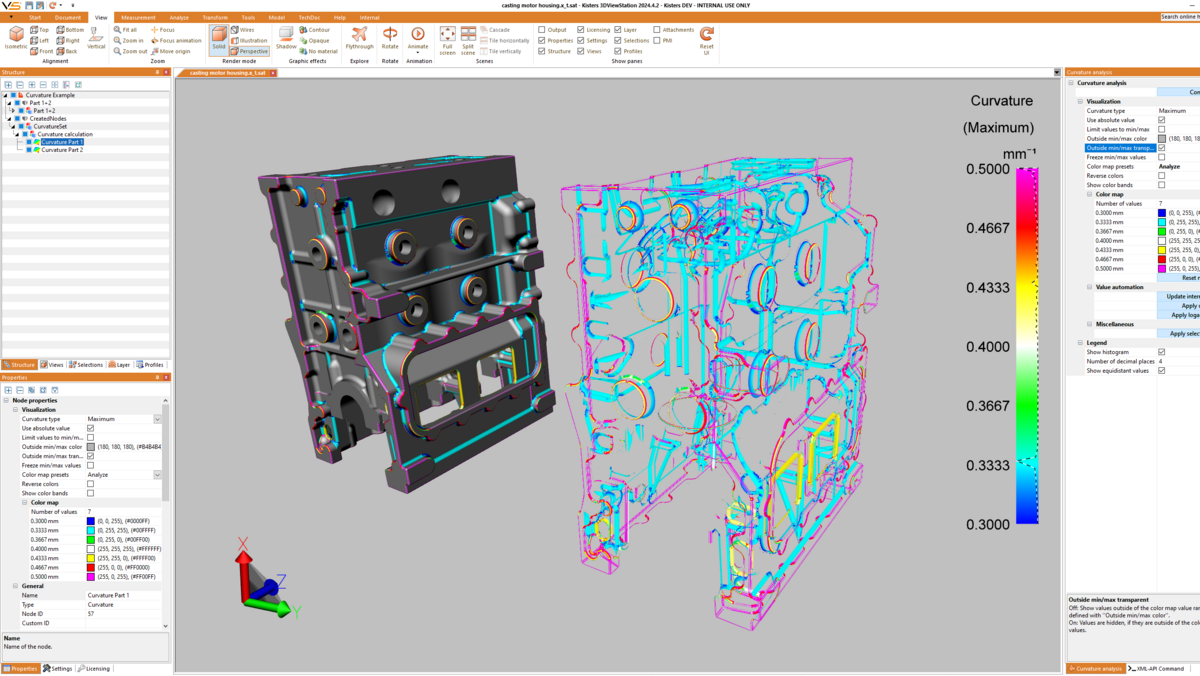Toggle Show equidistant values checkbox
Image resolution: width=1200 pixels, height=676 pixels.
tap(1161, 371)
